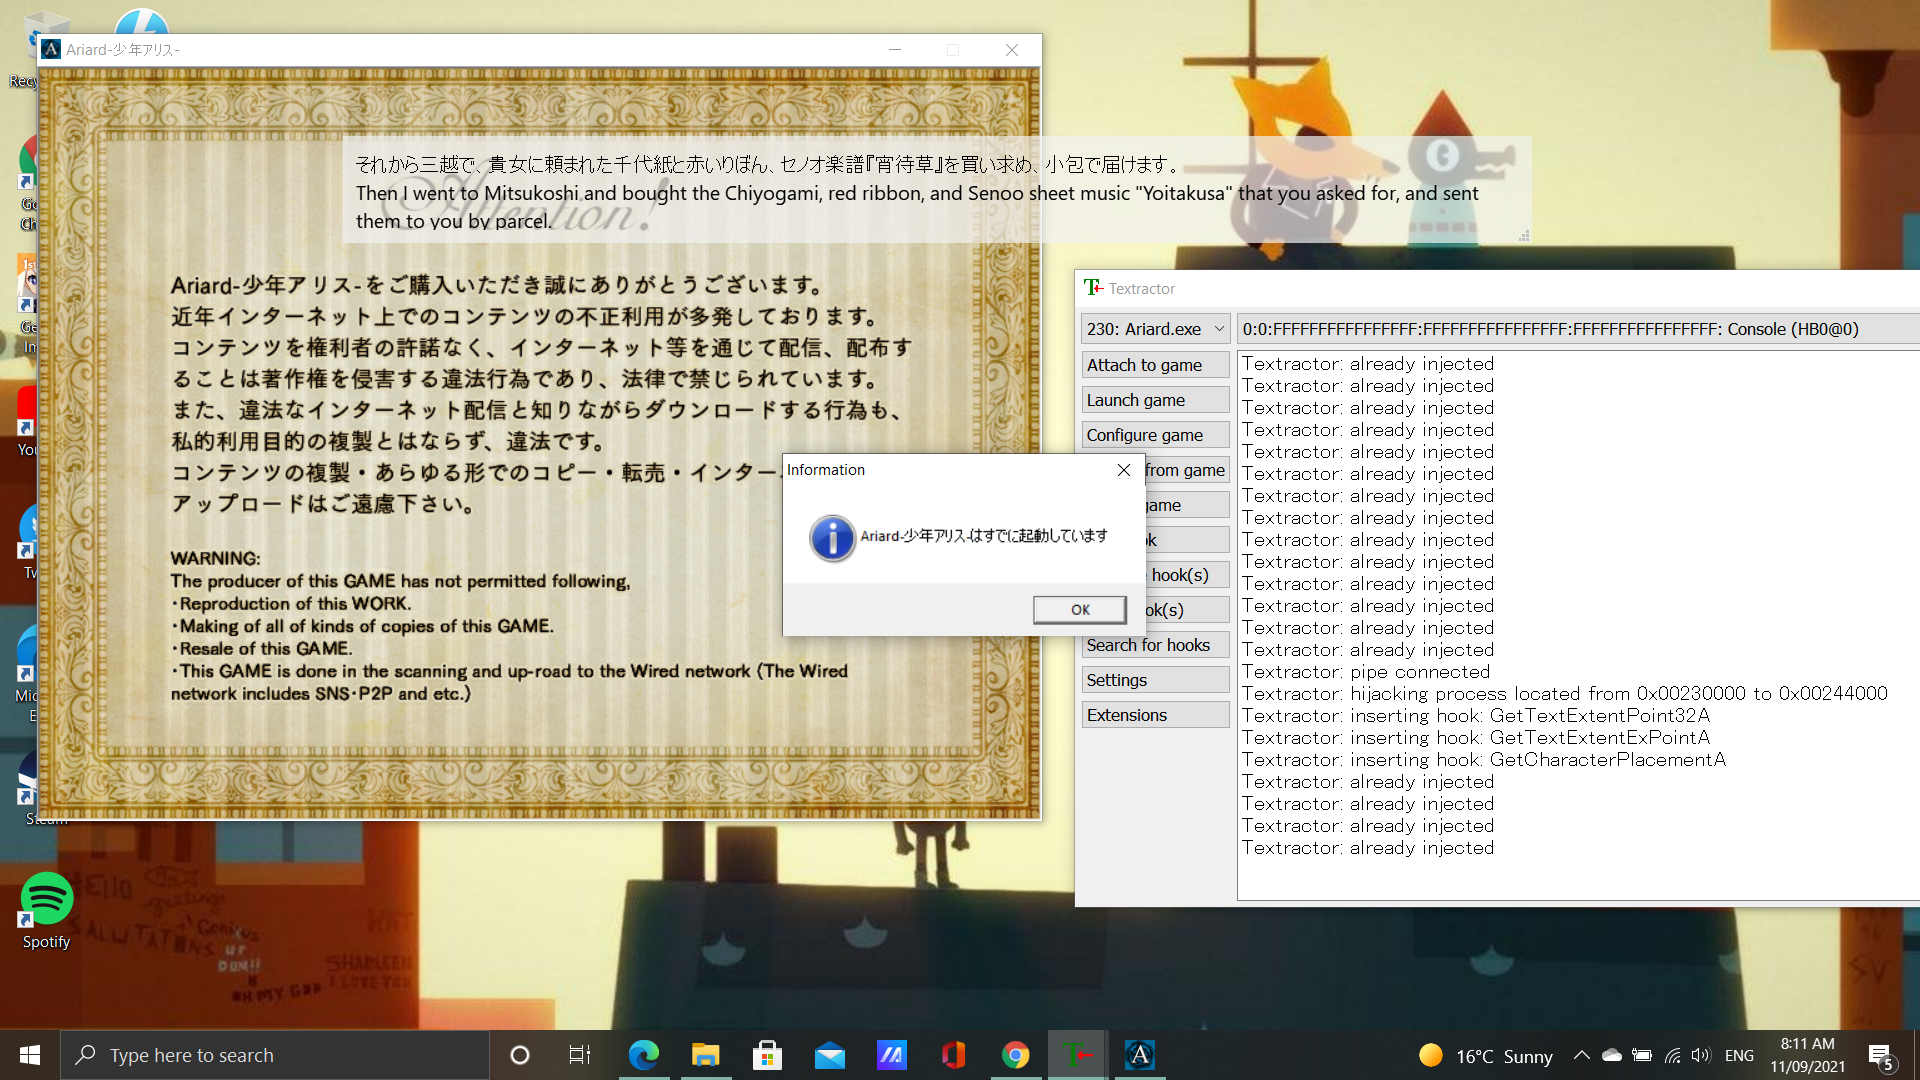Open the volume speaker tray icon

point(1701,1055)
